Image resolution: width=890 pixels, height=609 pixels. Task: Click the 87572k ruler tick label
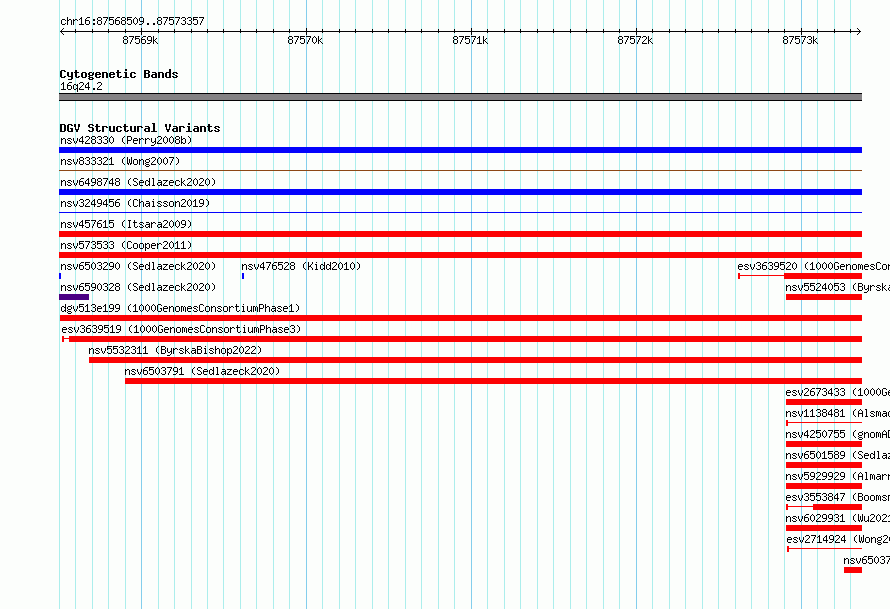pyautogui.click(x=635, y=40)
